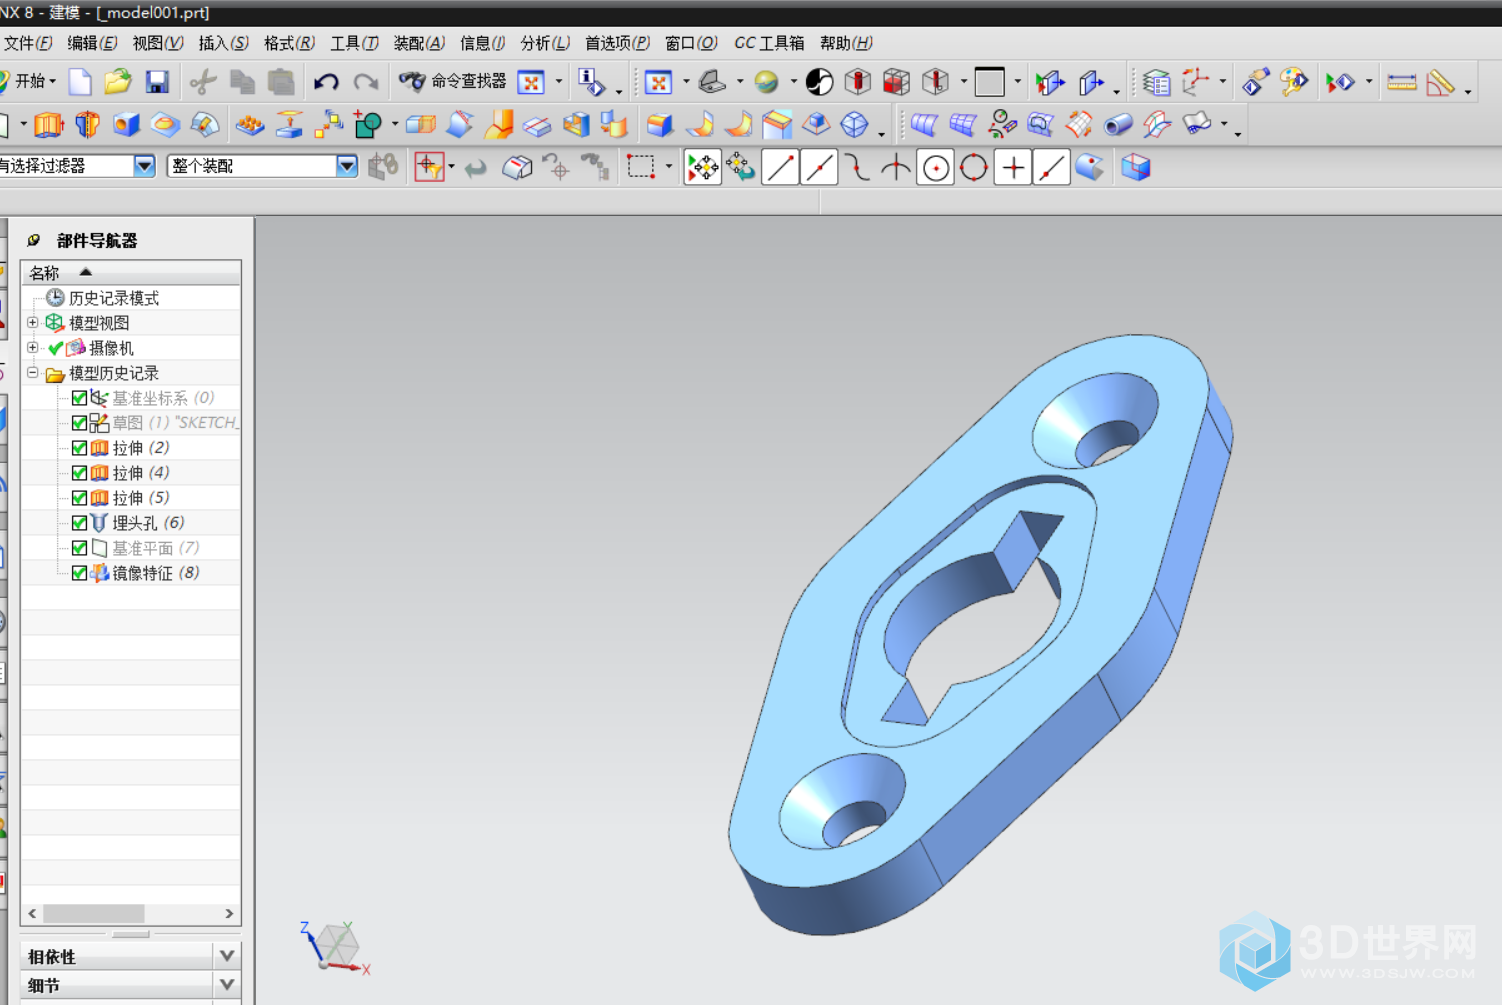Click the Edit Object Display palette icon

click(1293, 82)
